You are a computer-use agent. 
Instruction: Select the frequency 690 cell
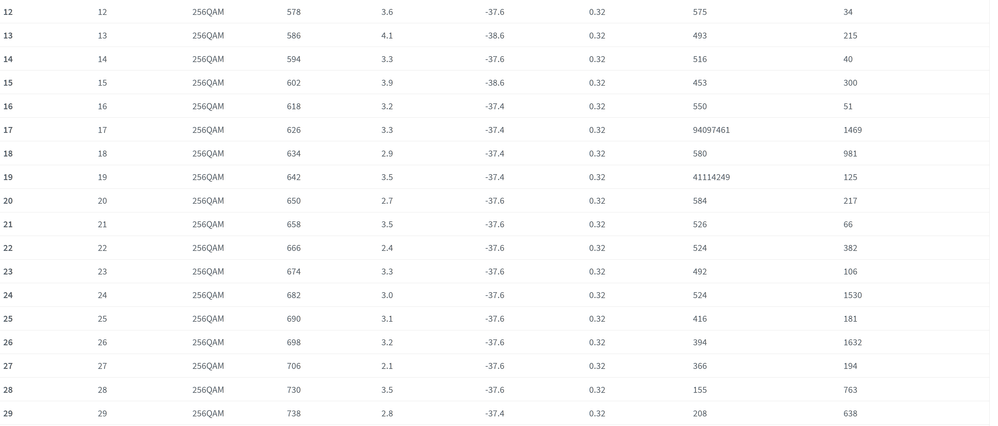coord(293,319)
